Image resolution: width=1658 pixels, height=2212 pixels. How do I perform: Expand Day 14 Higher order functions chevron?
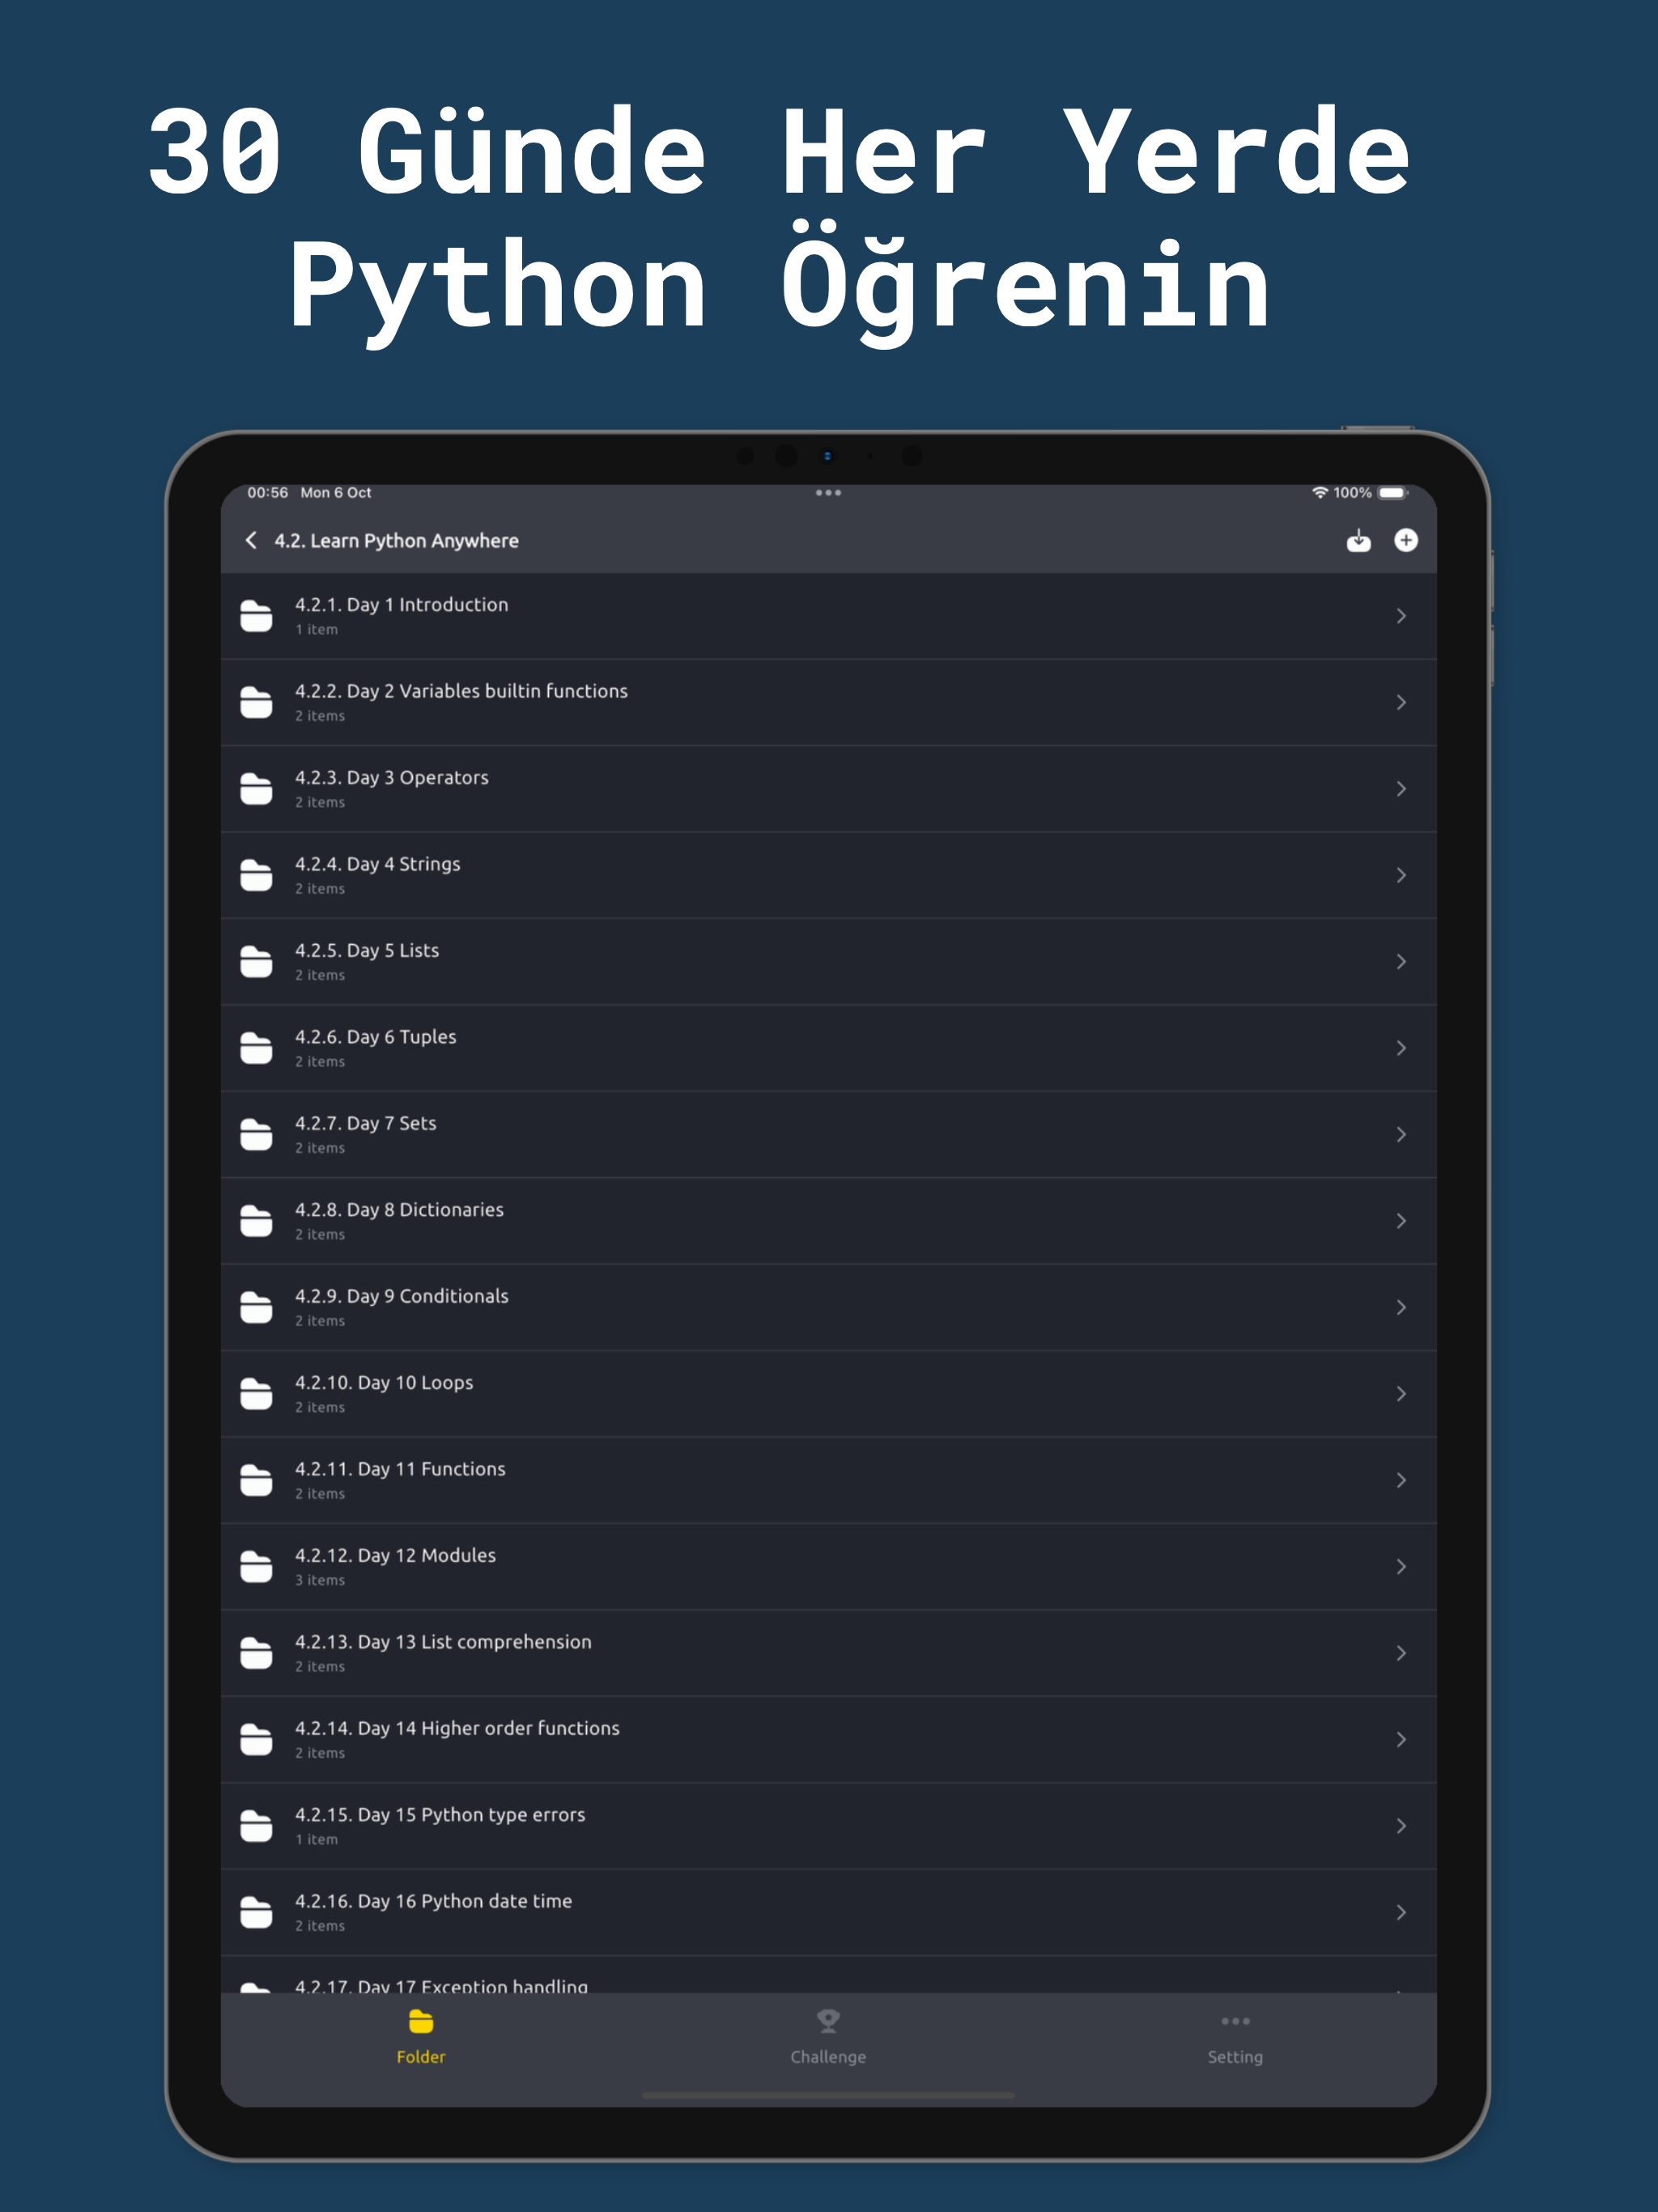coord(1401,1740)
